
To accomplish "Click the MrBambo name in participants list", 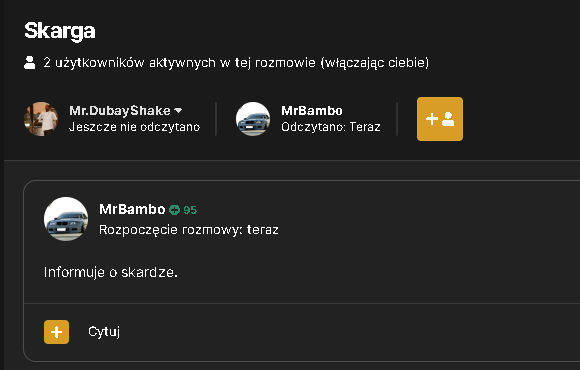I will click(312, 110).
